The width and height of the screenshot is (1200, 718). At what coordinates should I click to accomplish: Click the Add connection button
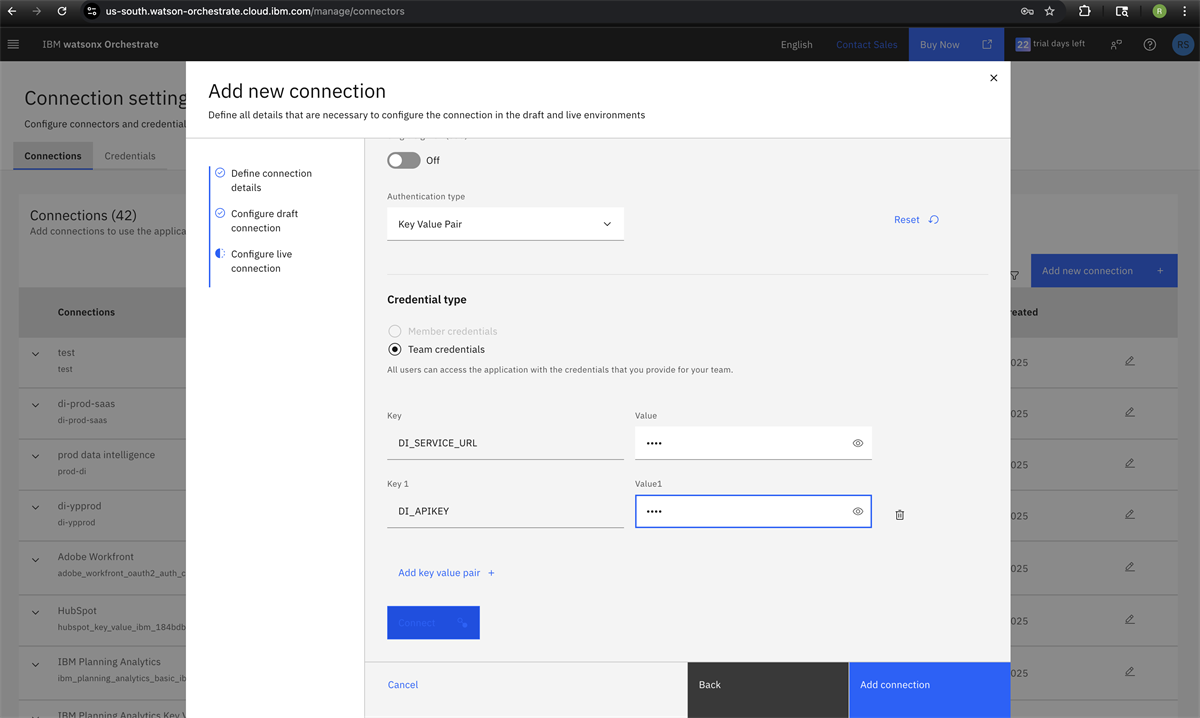[929, 689]
